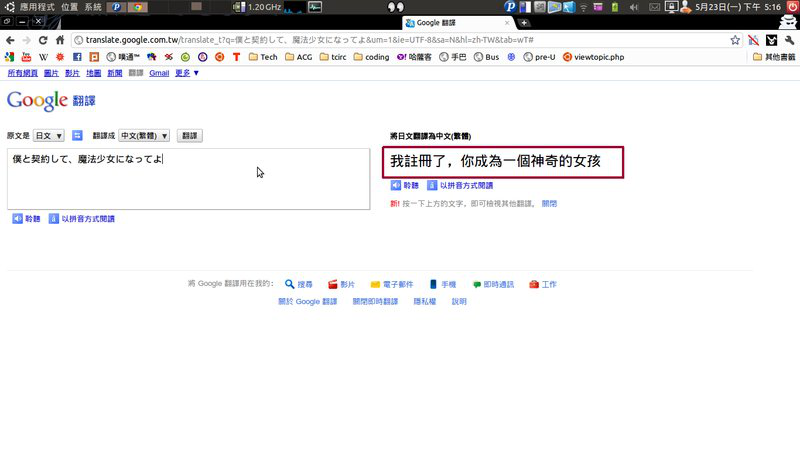Open a new browser tab
Screen dimensions: 800x450
[524, 23]
